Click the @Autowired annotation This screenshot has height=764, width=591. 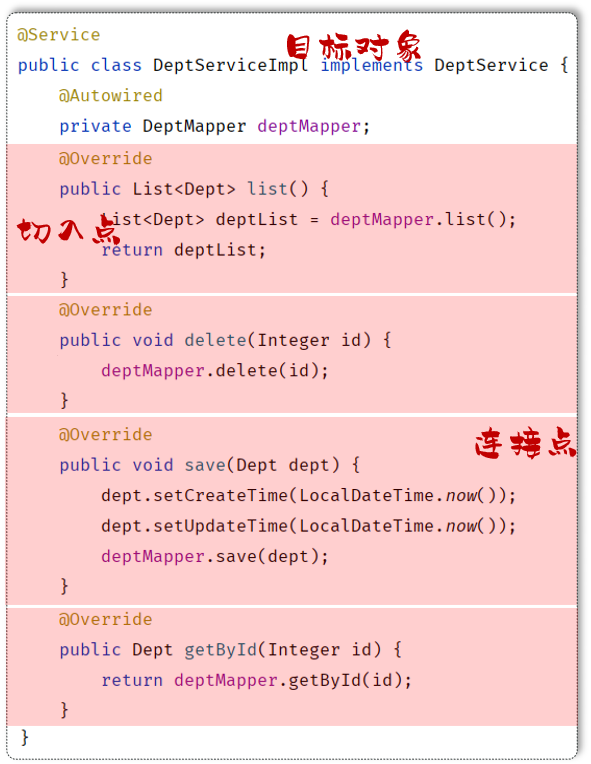(111, 96)
